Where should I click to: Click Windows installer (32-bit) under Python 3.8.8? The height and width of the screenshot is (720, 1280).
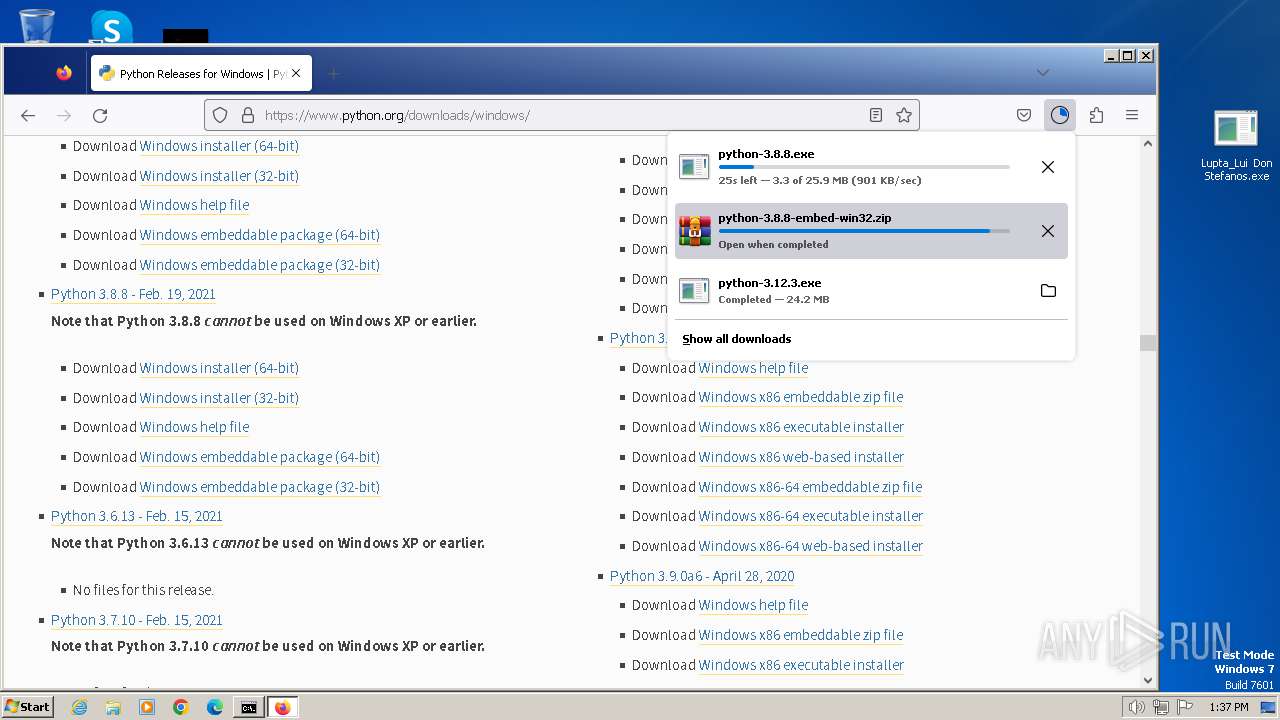pyautogui.click(x=219, y=398)
